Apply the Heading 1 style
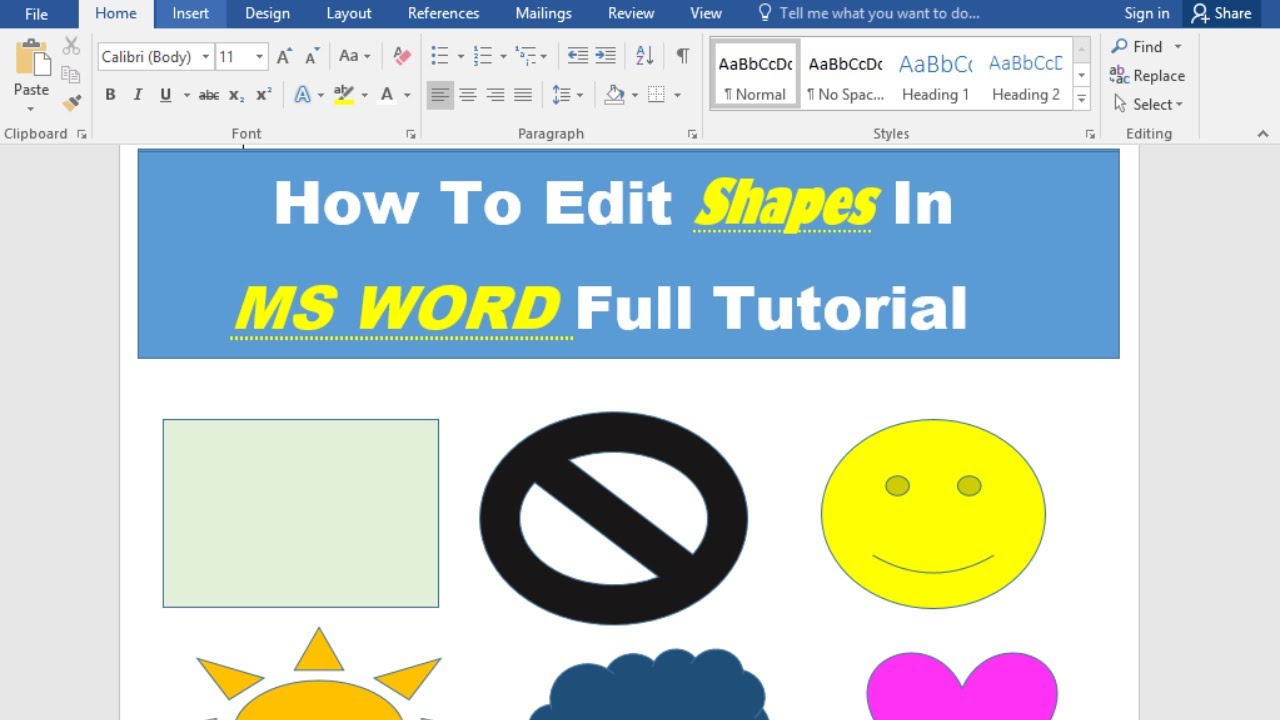 [935, 75]
